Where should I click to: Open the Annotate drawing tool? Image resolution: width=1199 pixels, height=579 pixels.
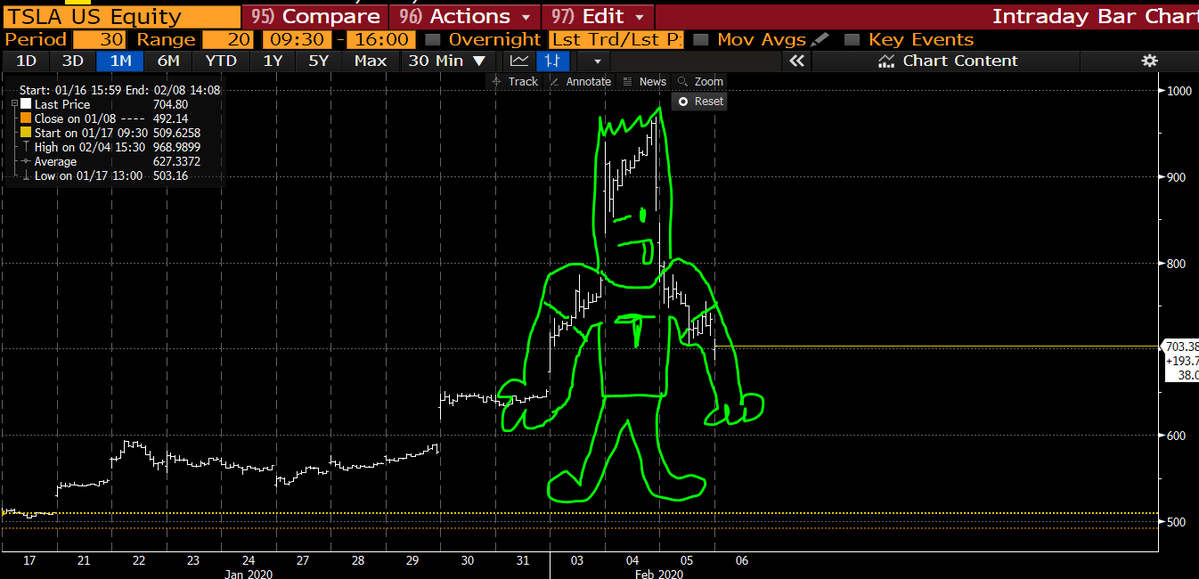[x=580, y=82]
